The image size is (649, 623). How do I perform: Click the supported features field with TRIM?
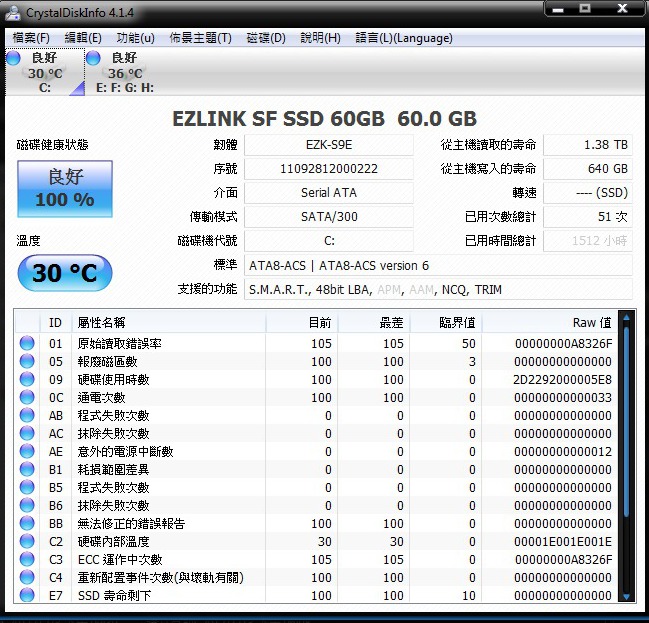[438, 289]
